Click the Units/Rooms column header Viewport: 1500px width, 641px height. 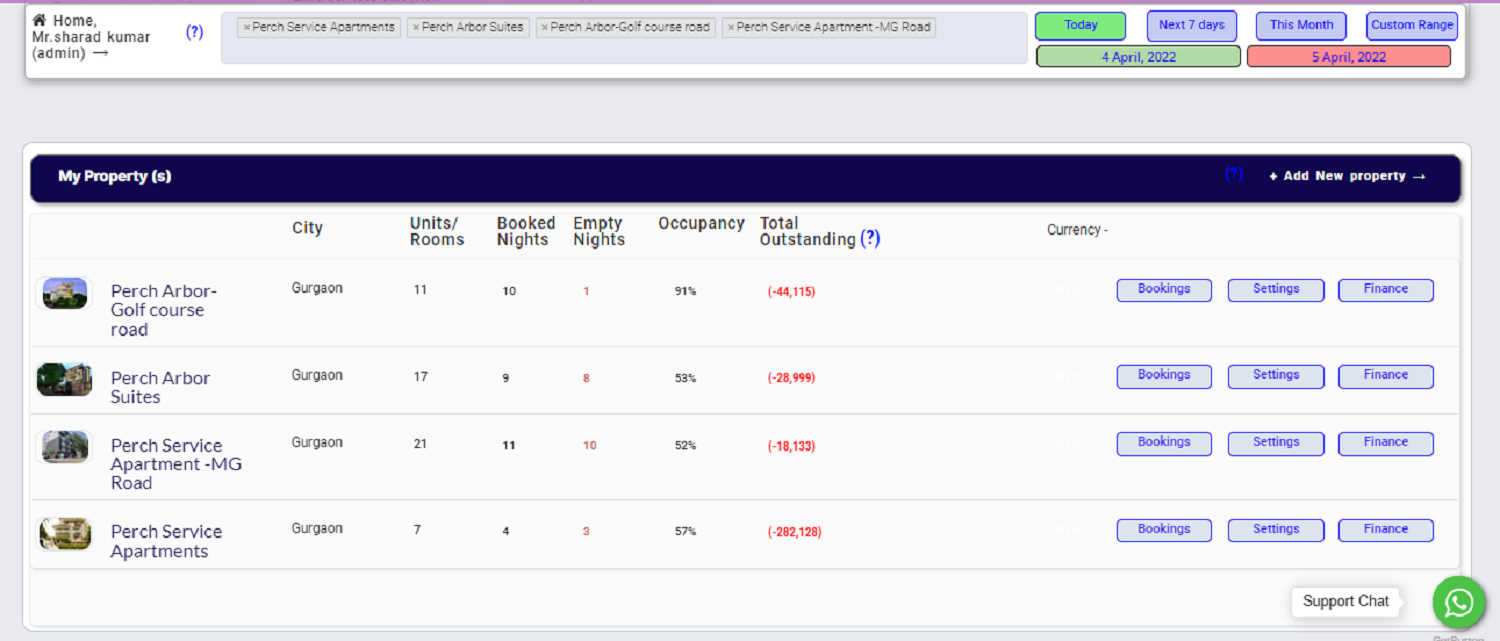437,231
